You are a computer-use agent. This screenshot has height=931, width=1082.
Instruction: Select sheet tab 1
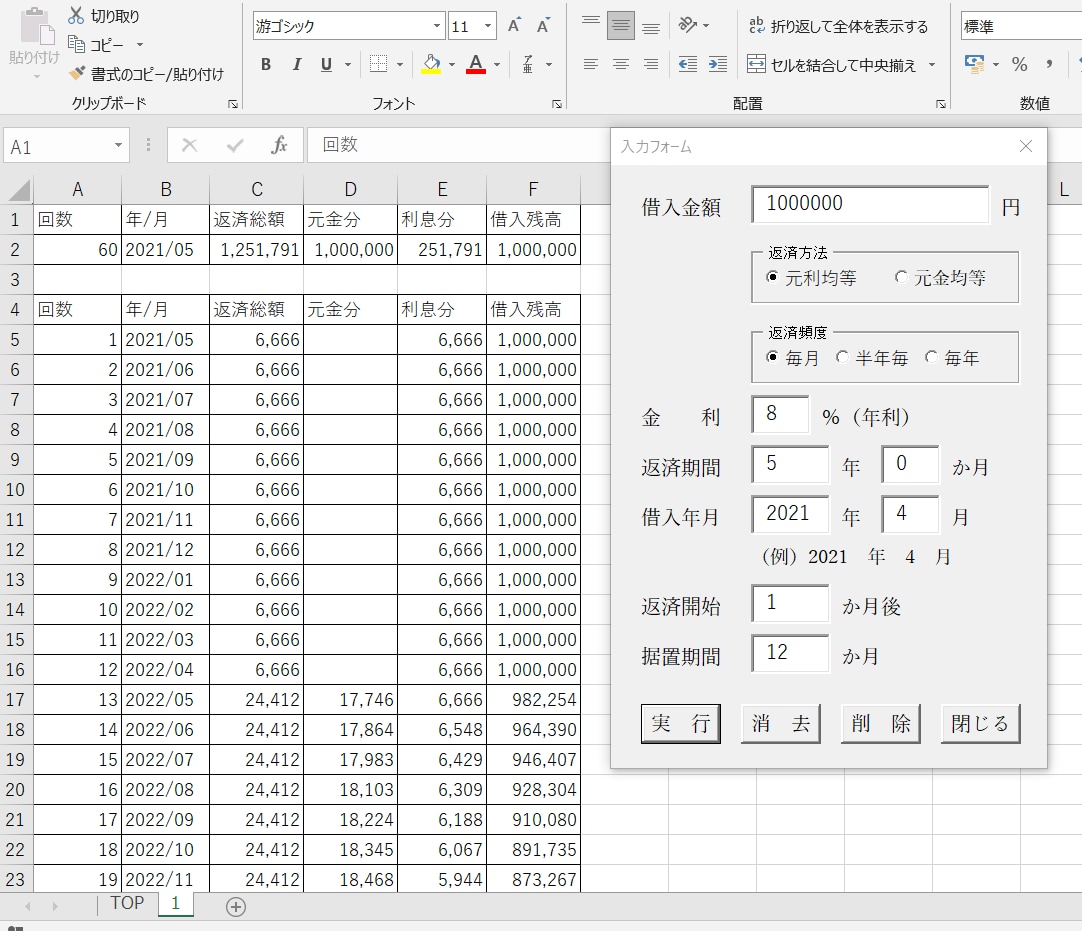point(175,903)
